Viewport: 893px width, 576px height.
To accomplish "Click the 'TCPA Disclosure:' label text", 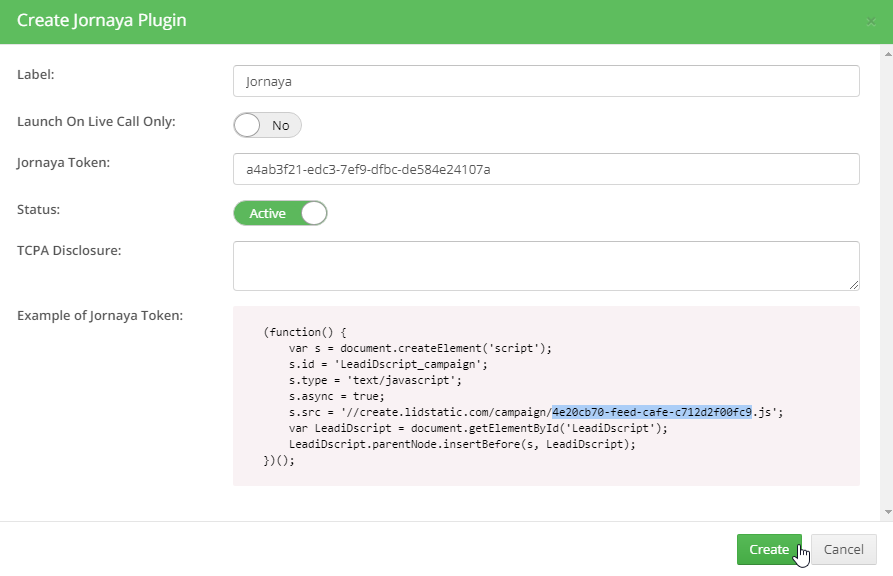I will [69, 250].
